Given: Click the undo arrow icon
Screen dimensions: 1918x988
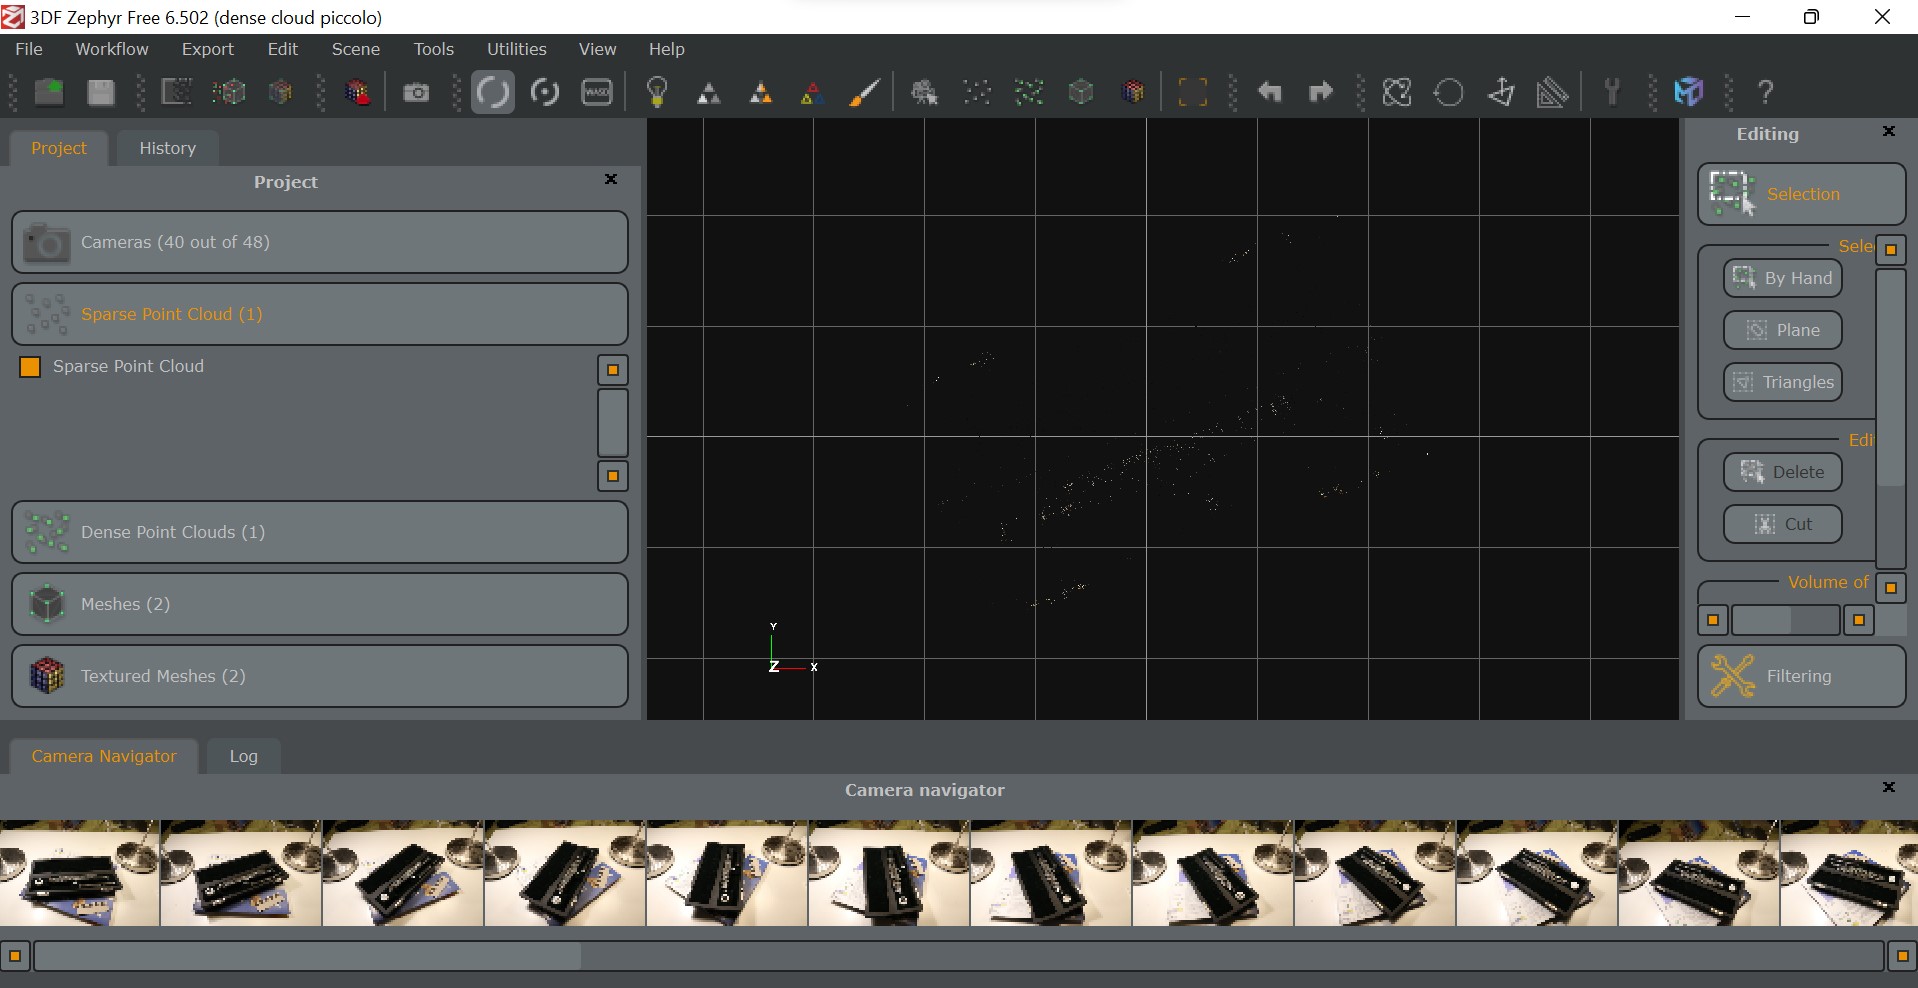Looking at the screenshot, I should coord(1269,93).
